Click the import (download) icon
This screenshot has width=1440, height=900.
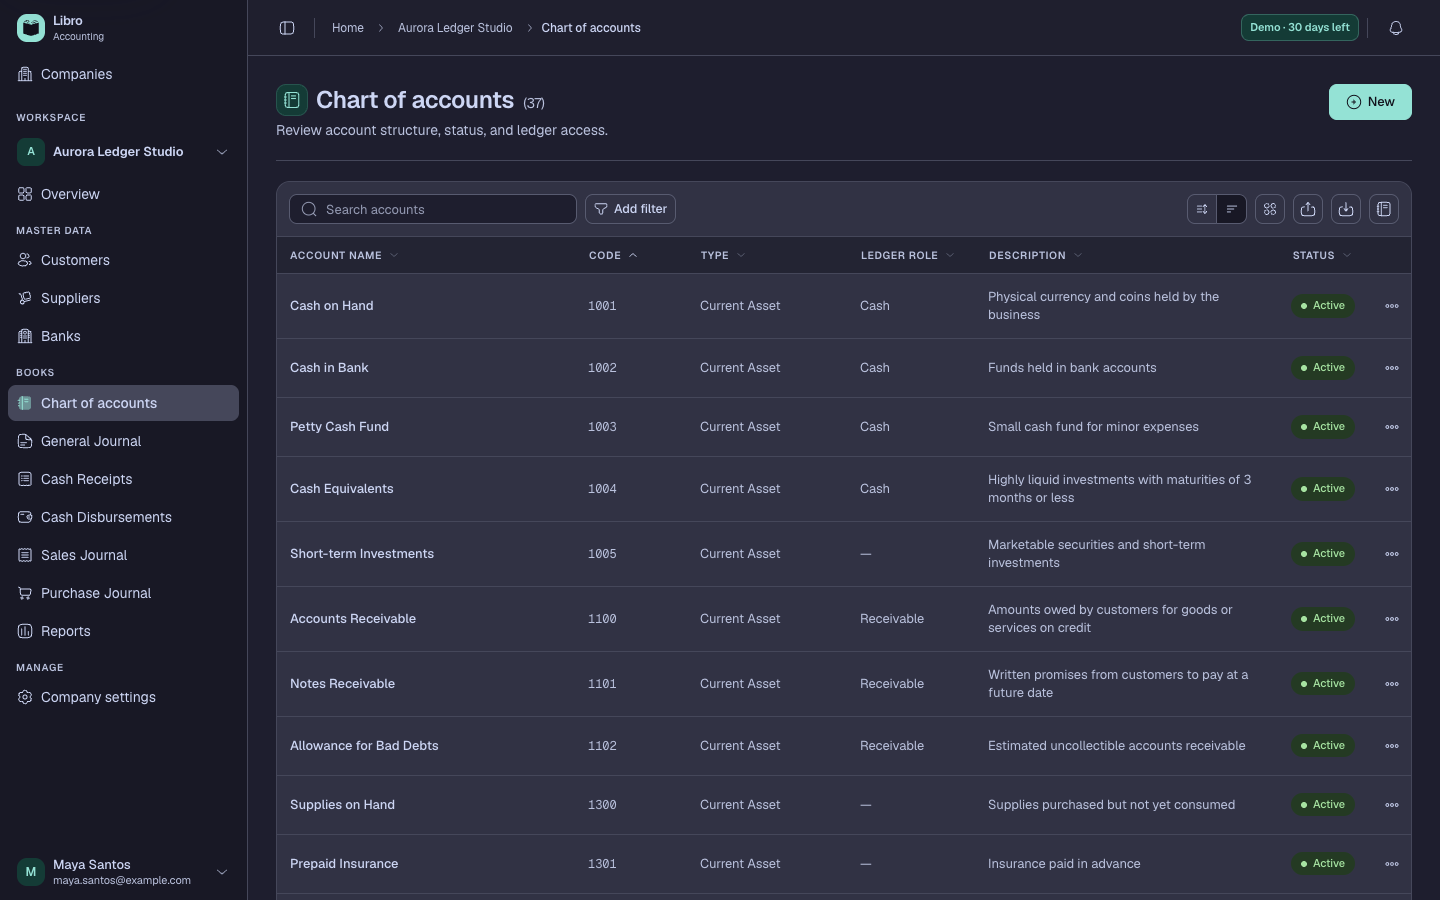tap(1346, 209)
